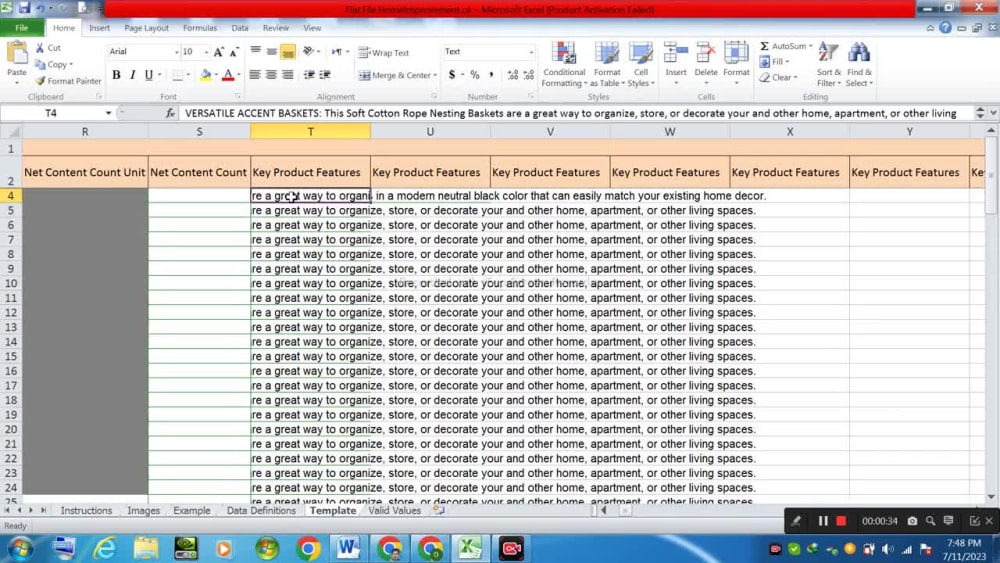
Task: Click the Middle Align icon
Action: coord(272,52)
